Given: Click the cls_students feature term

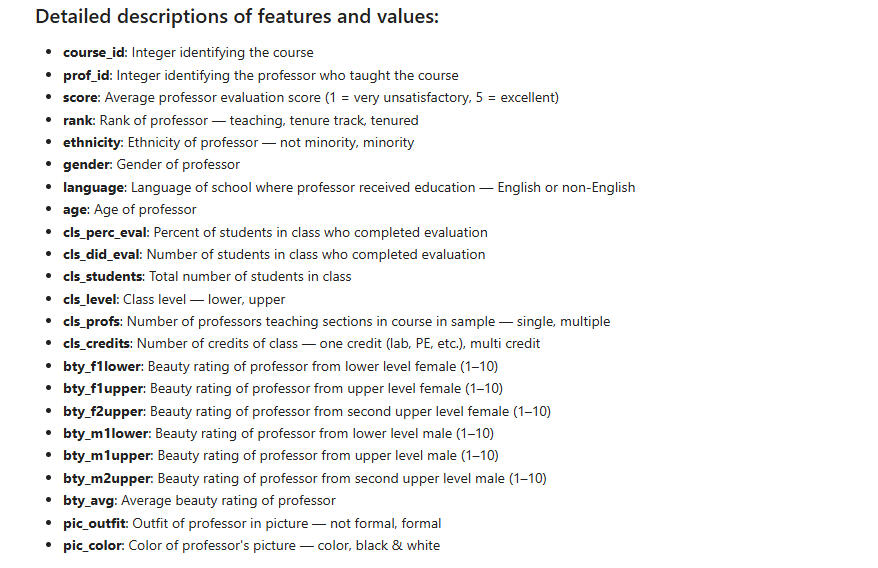Looking at the screenshot, I should point(103,277).
